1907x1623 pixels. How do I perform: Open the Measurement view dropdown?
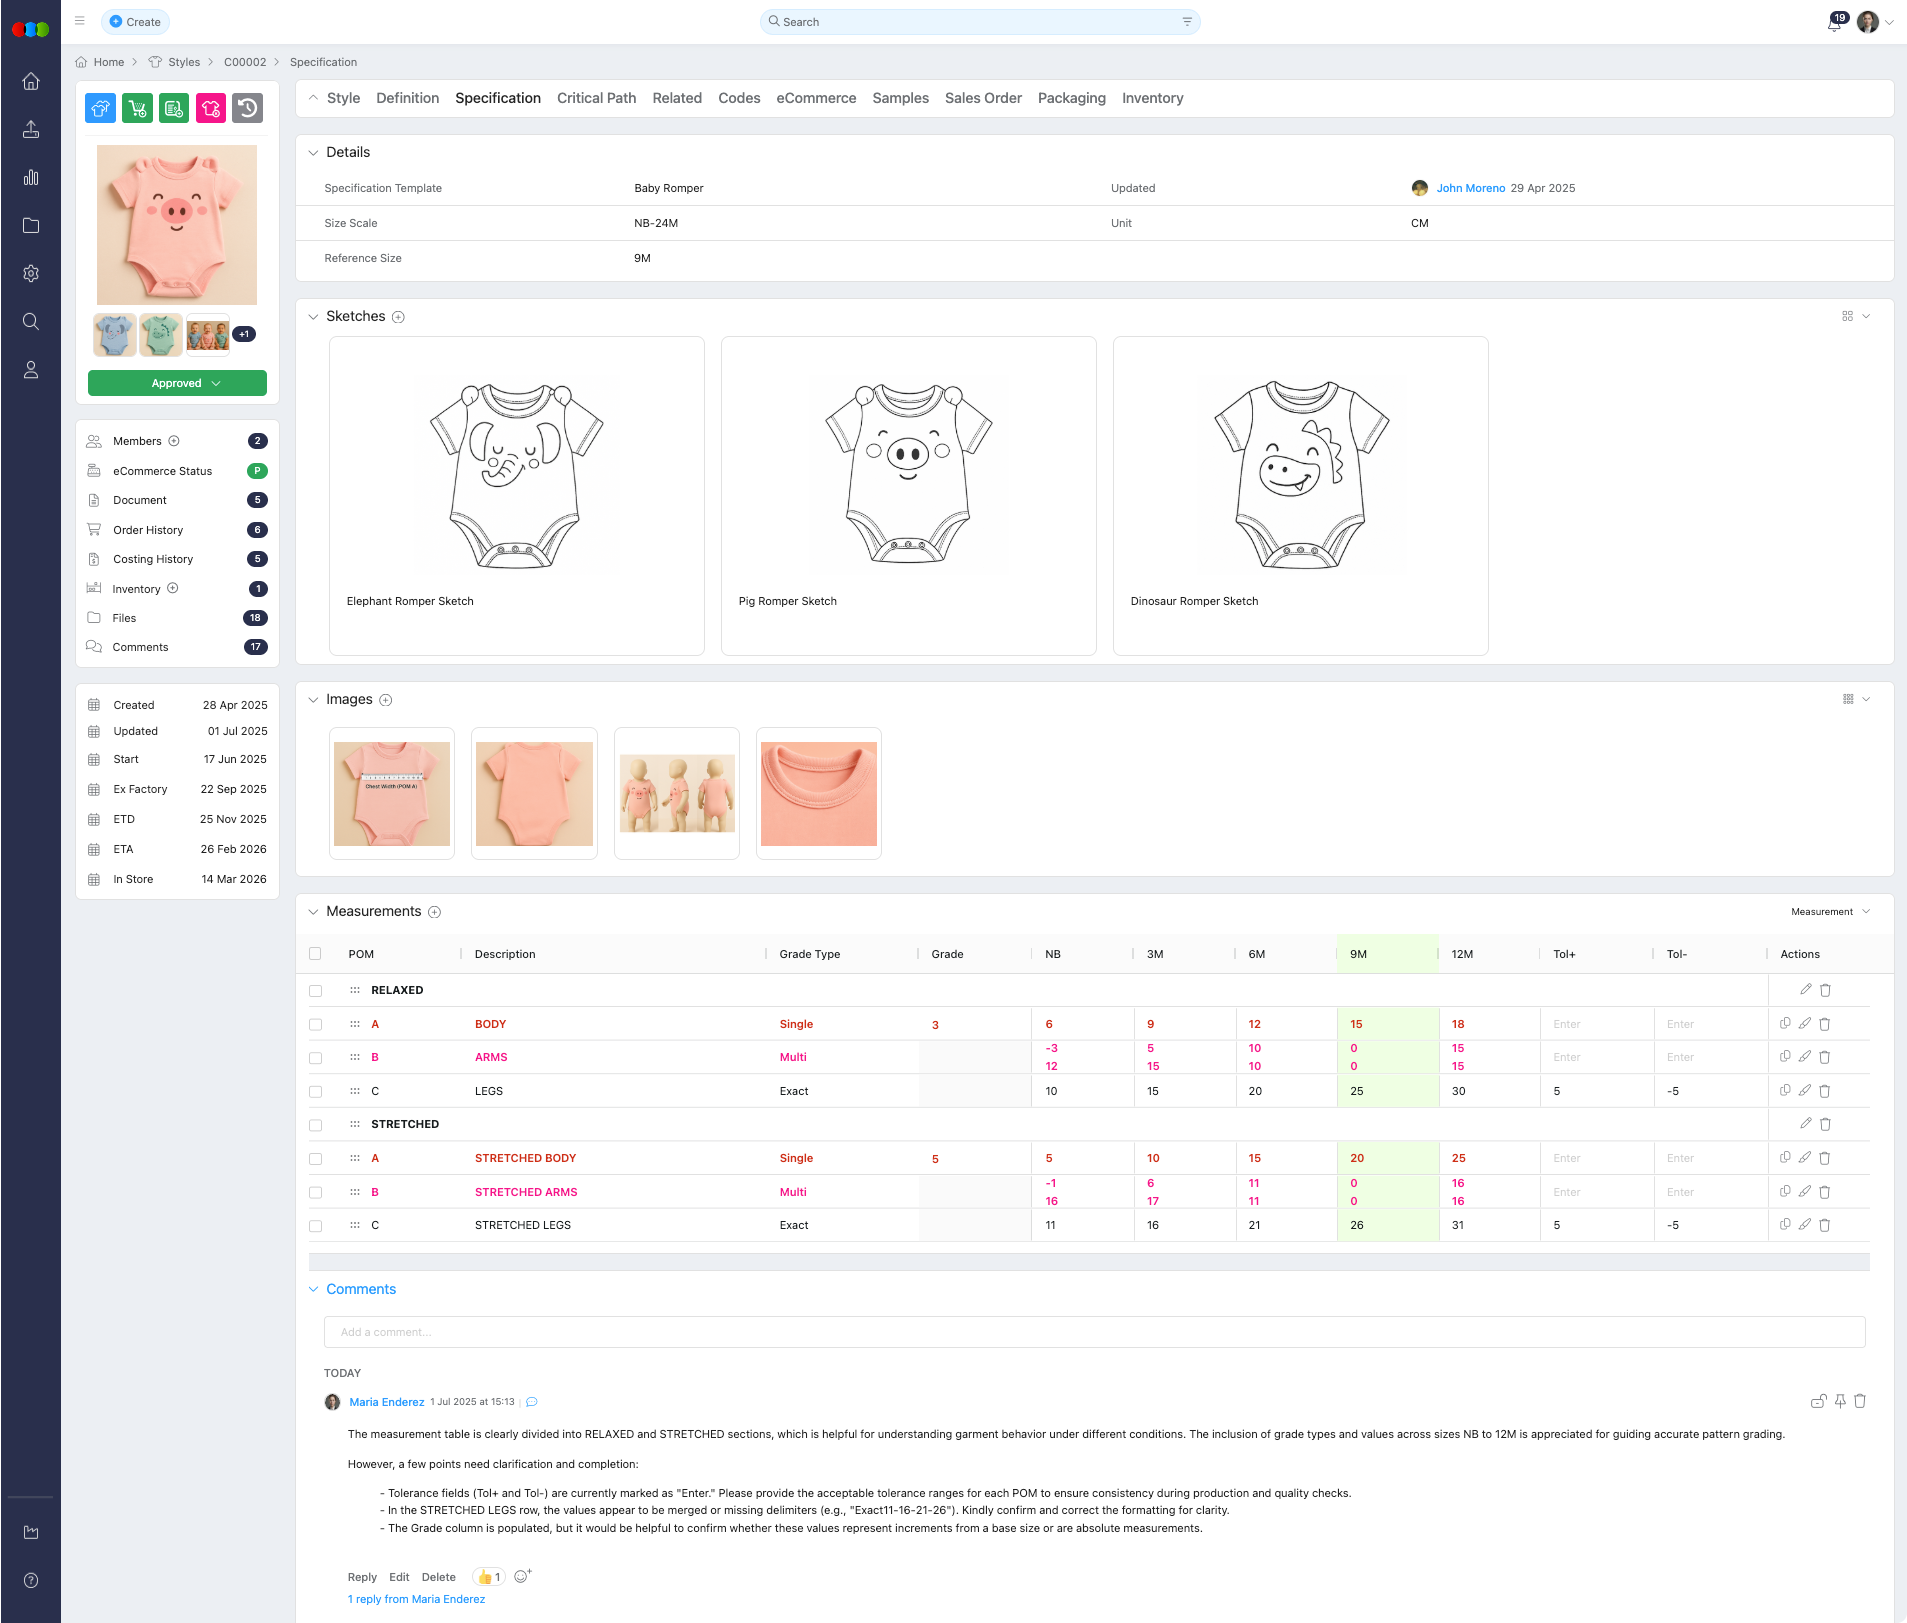tap(1829, 912)
